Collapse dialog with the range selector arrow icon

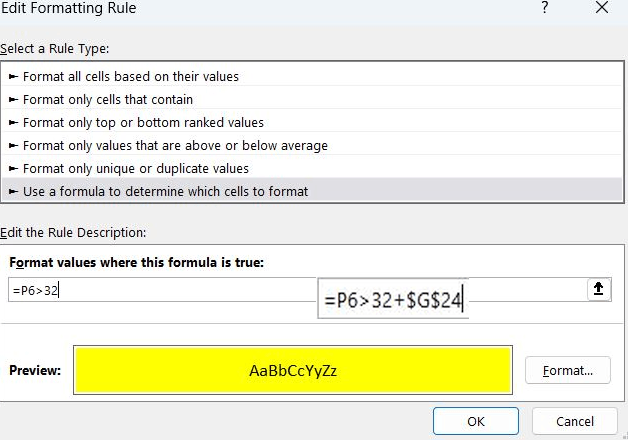click(599, 289)
